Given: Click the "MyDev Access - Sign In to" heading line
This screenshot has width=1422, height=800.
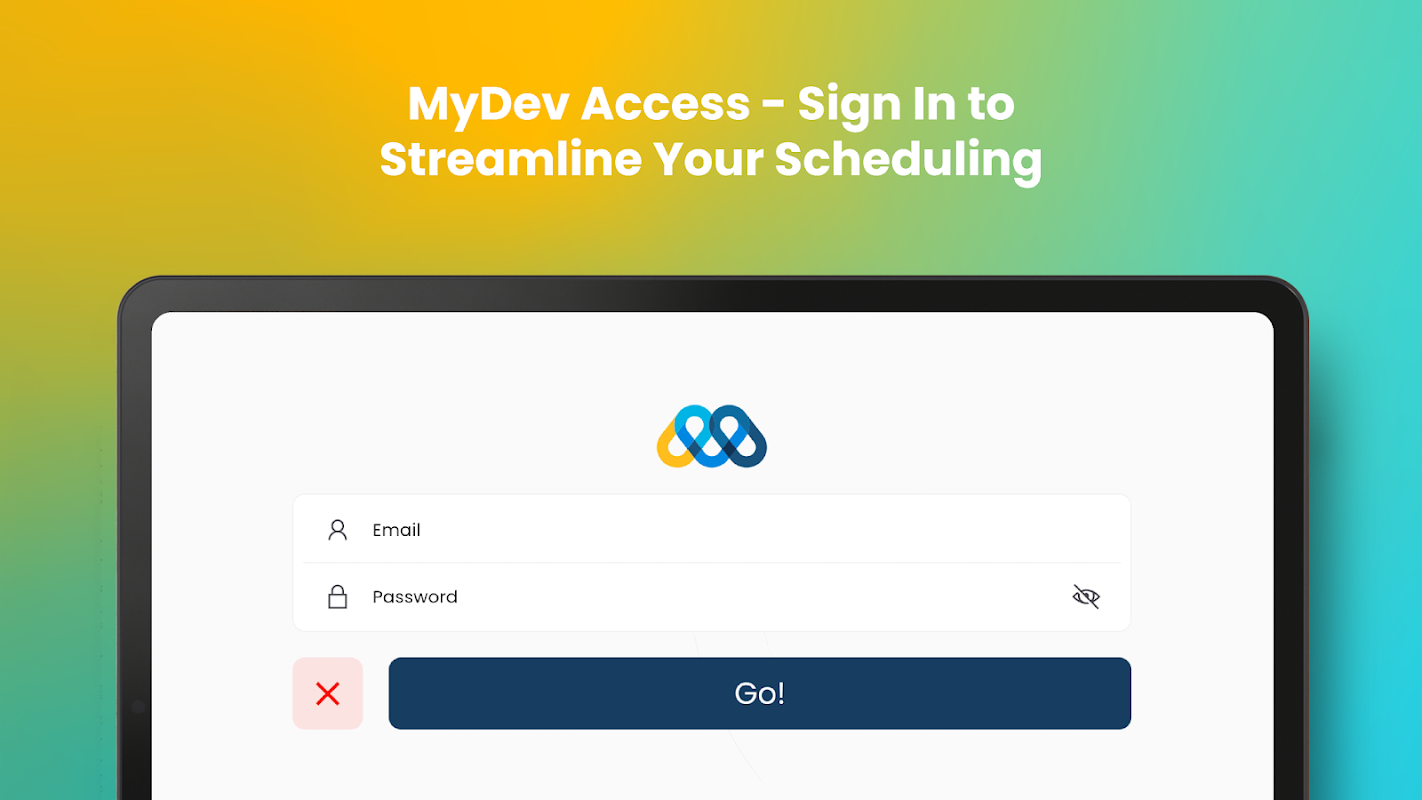Looking at the screenshot, I should coord(711,104).
